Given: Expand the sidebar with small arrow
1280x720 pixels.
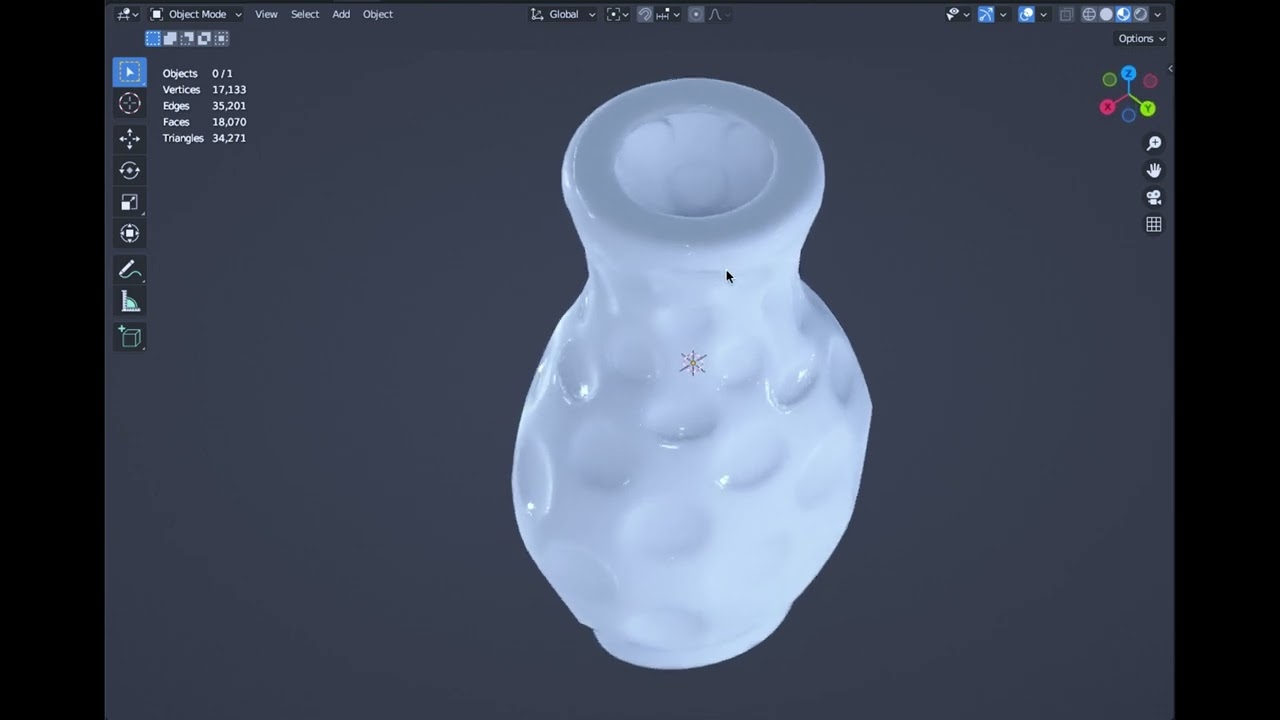Looking at the screenshot, I should pos(1169,69).
